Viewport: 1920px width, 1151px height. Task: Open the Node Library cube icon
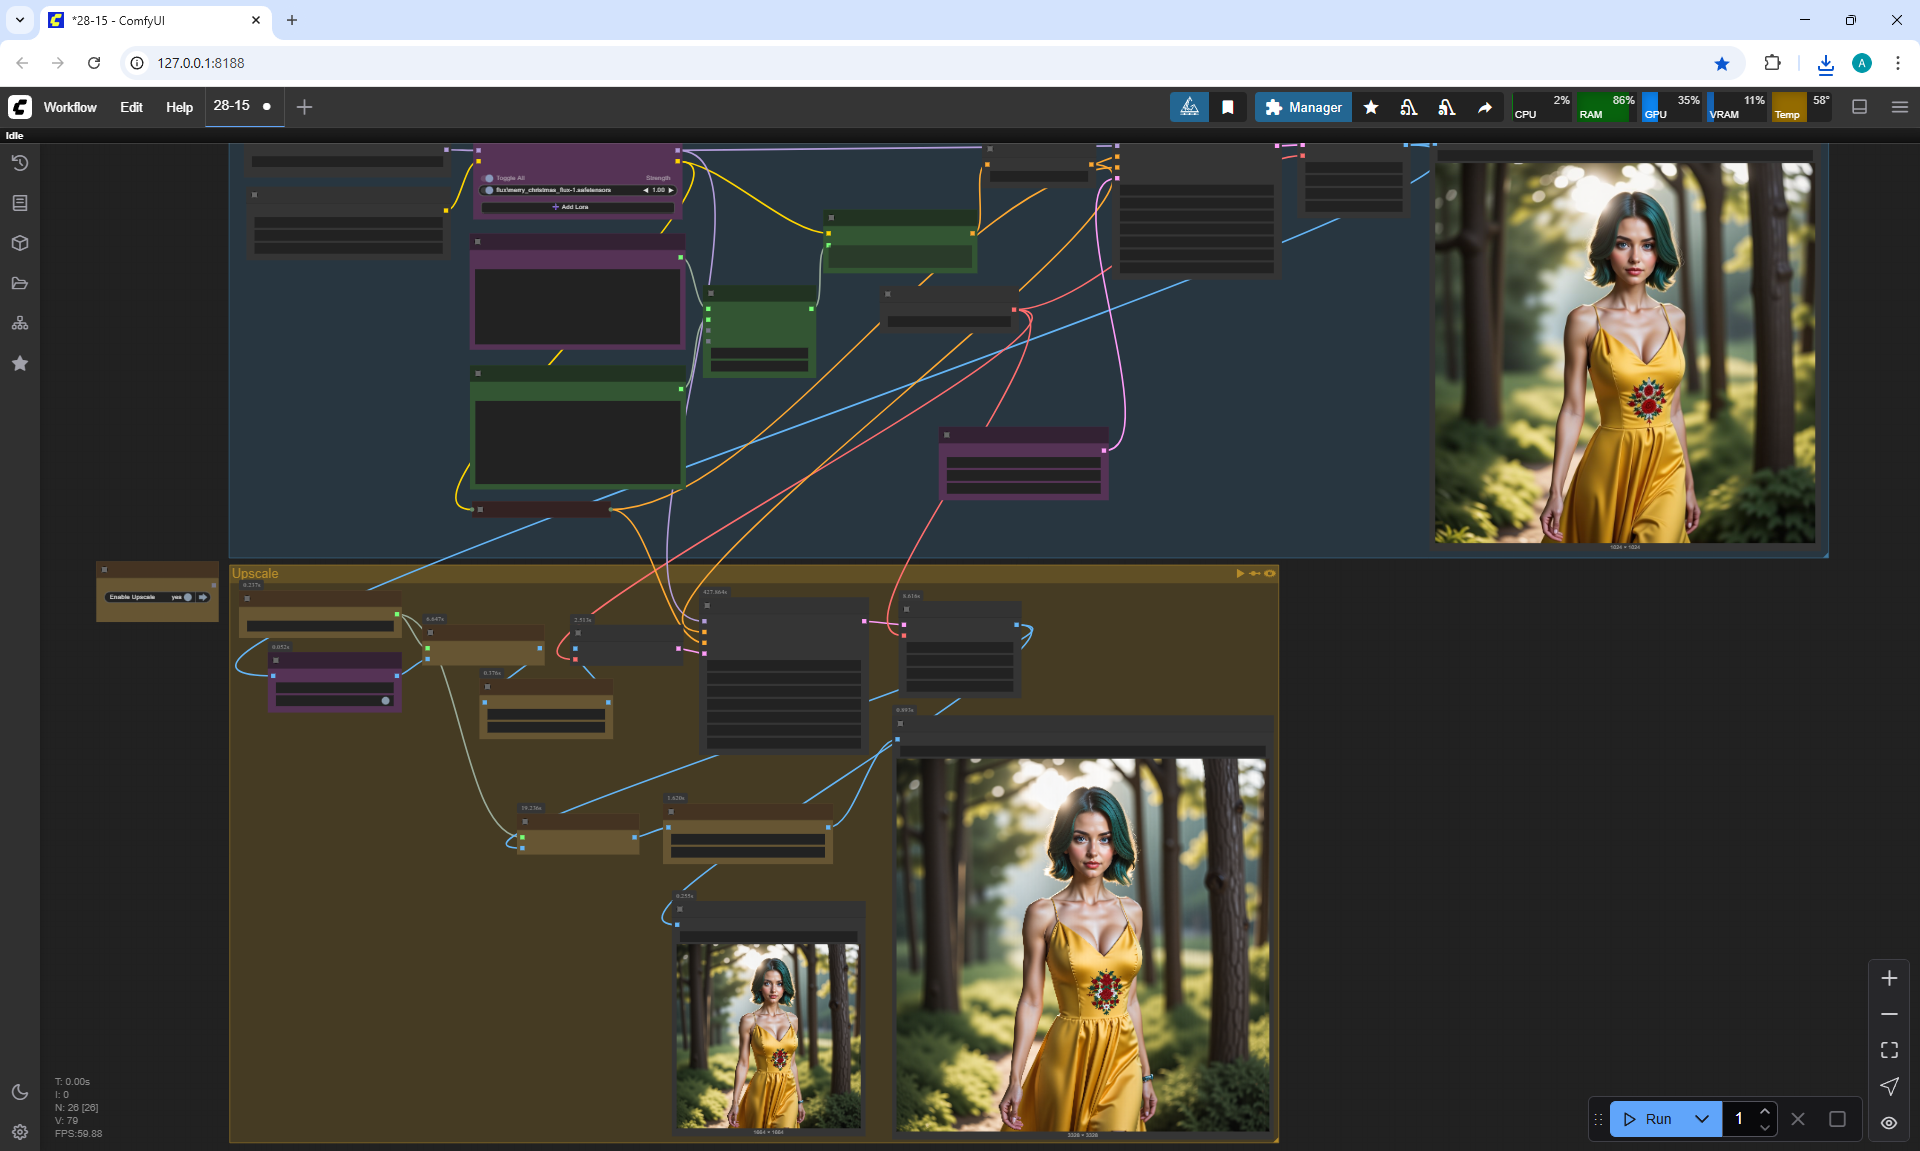(x=20, y=243)
